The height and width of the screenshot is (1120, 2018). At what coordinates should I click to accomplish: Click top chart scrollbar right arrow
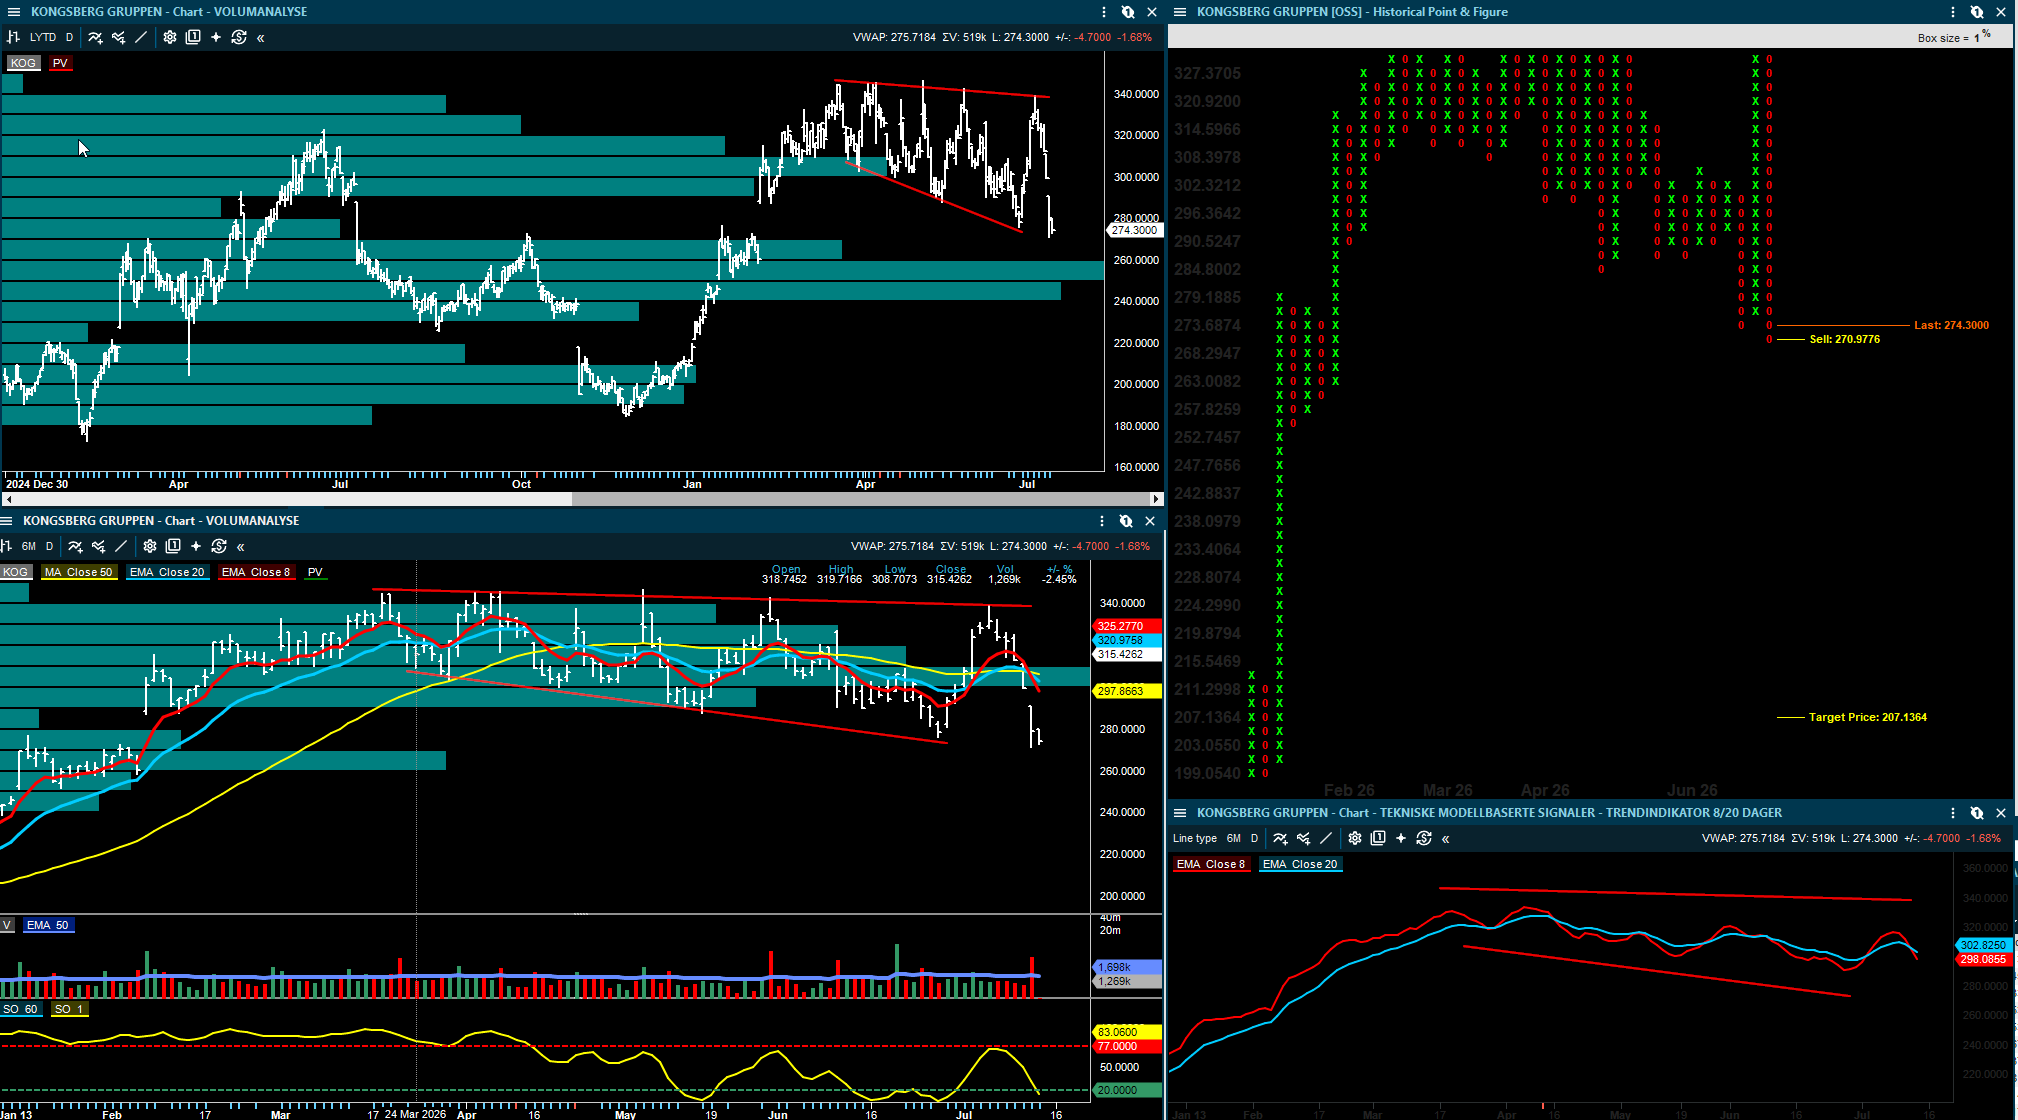(1156, 498)
